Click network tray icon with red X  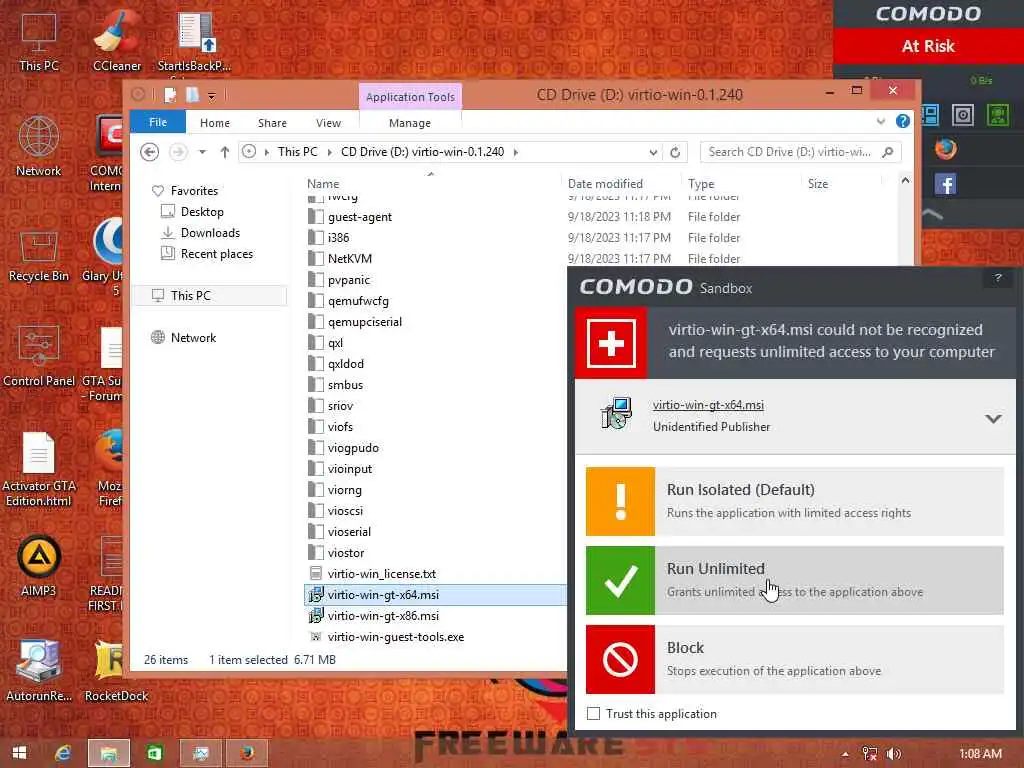click(x=869, y=754)
